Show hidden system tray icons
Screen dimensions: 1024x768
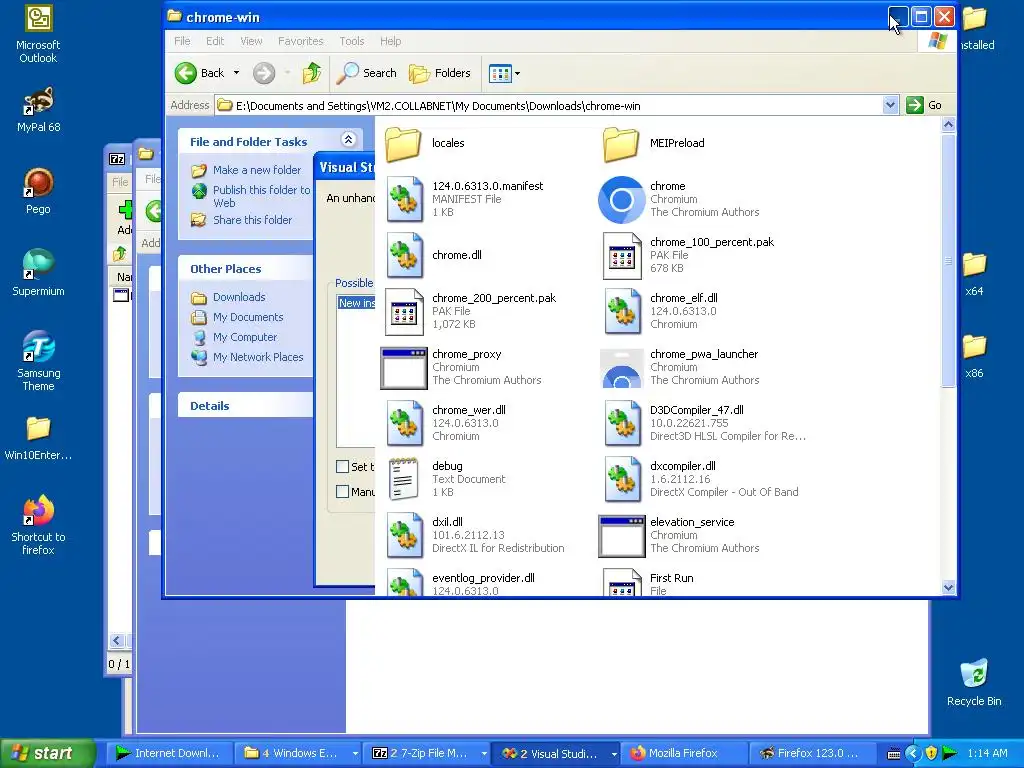click(x=912, y=753)
